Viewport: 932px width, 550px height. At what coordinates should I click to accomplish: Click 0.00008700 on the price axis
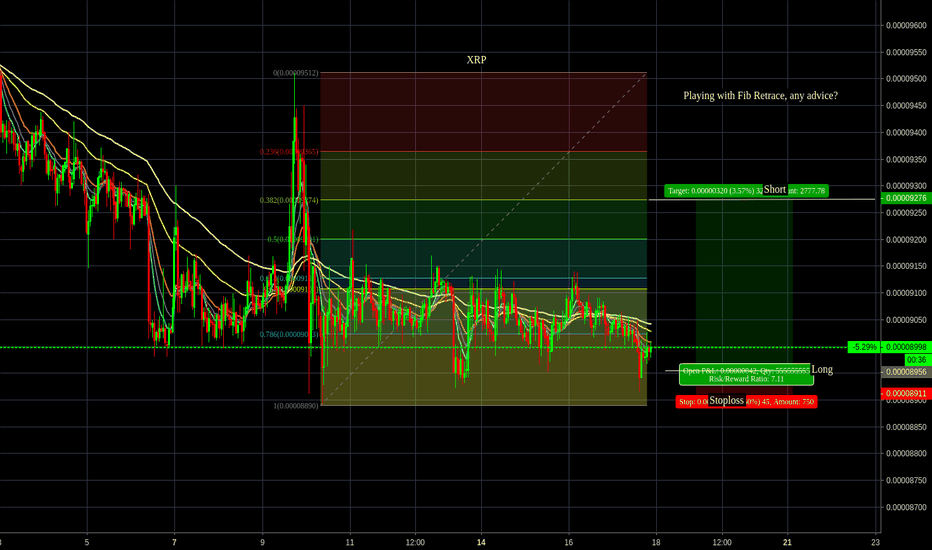pyautogui.click(x=906, y=507)
